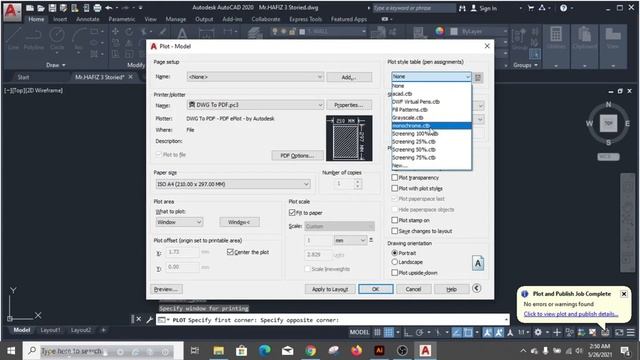640x360 pixels.
Task: Open the Paper size dropdown
Action: pos(233,184)
